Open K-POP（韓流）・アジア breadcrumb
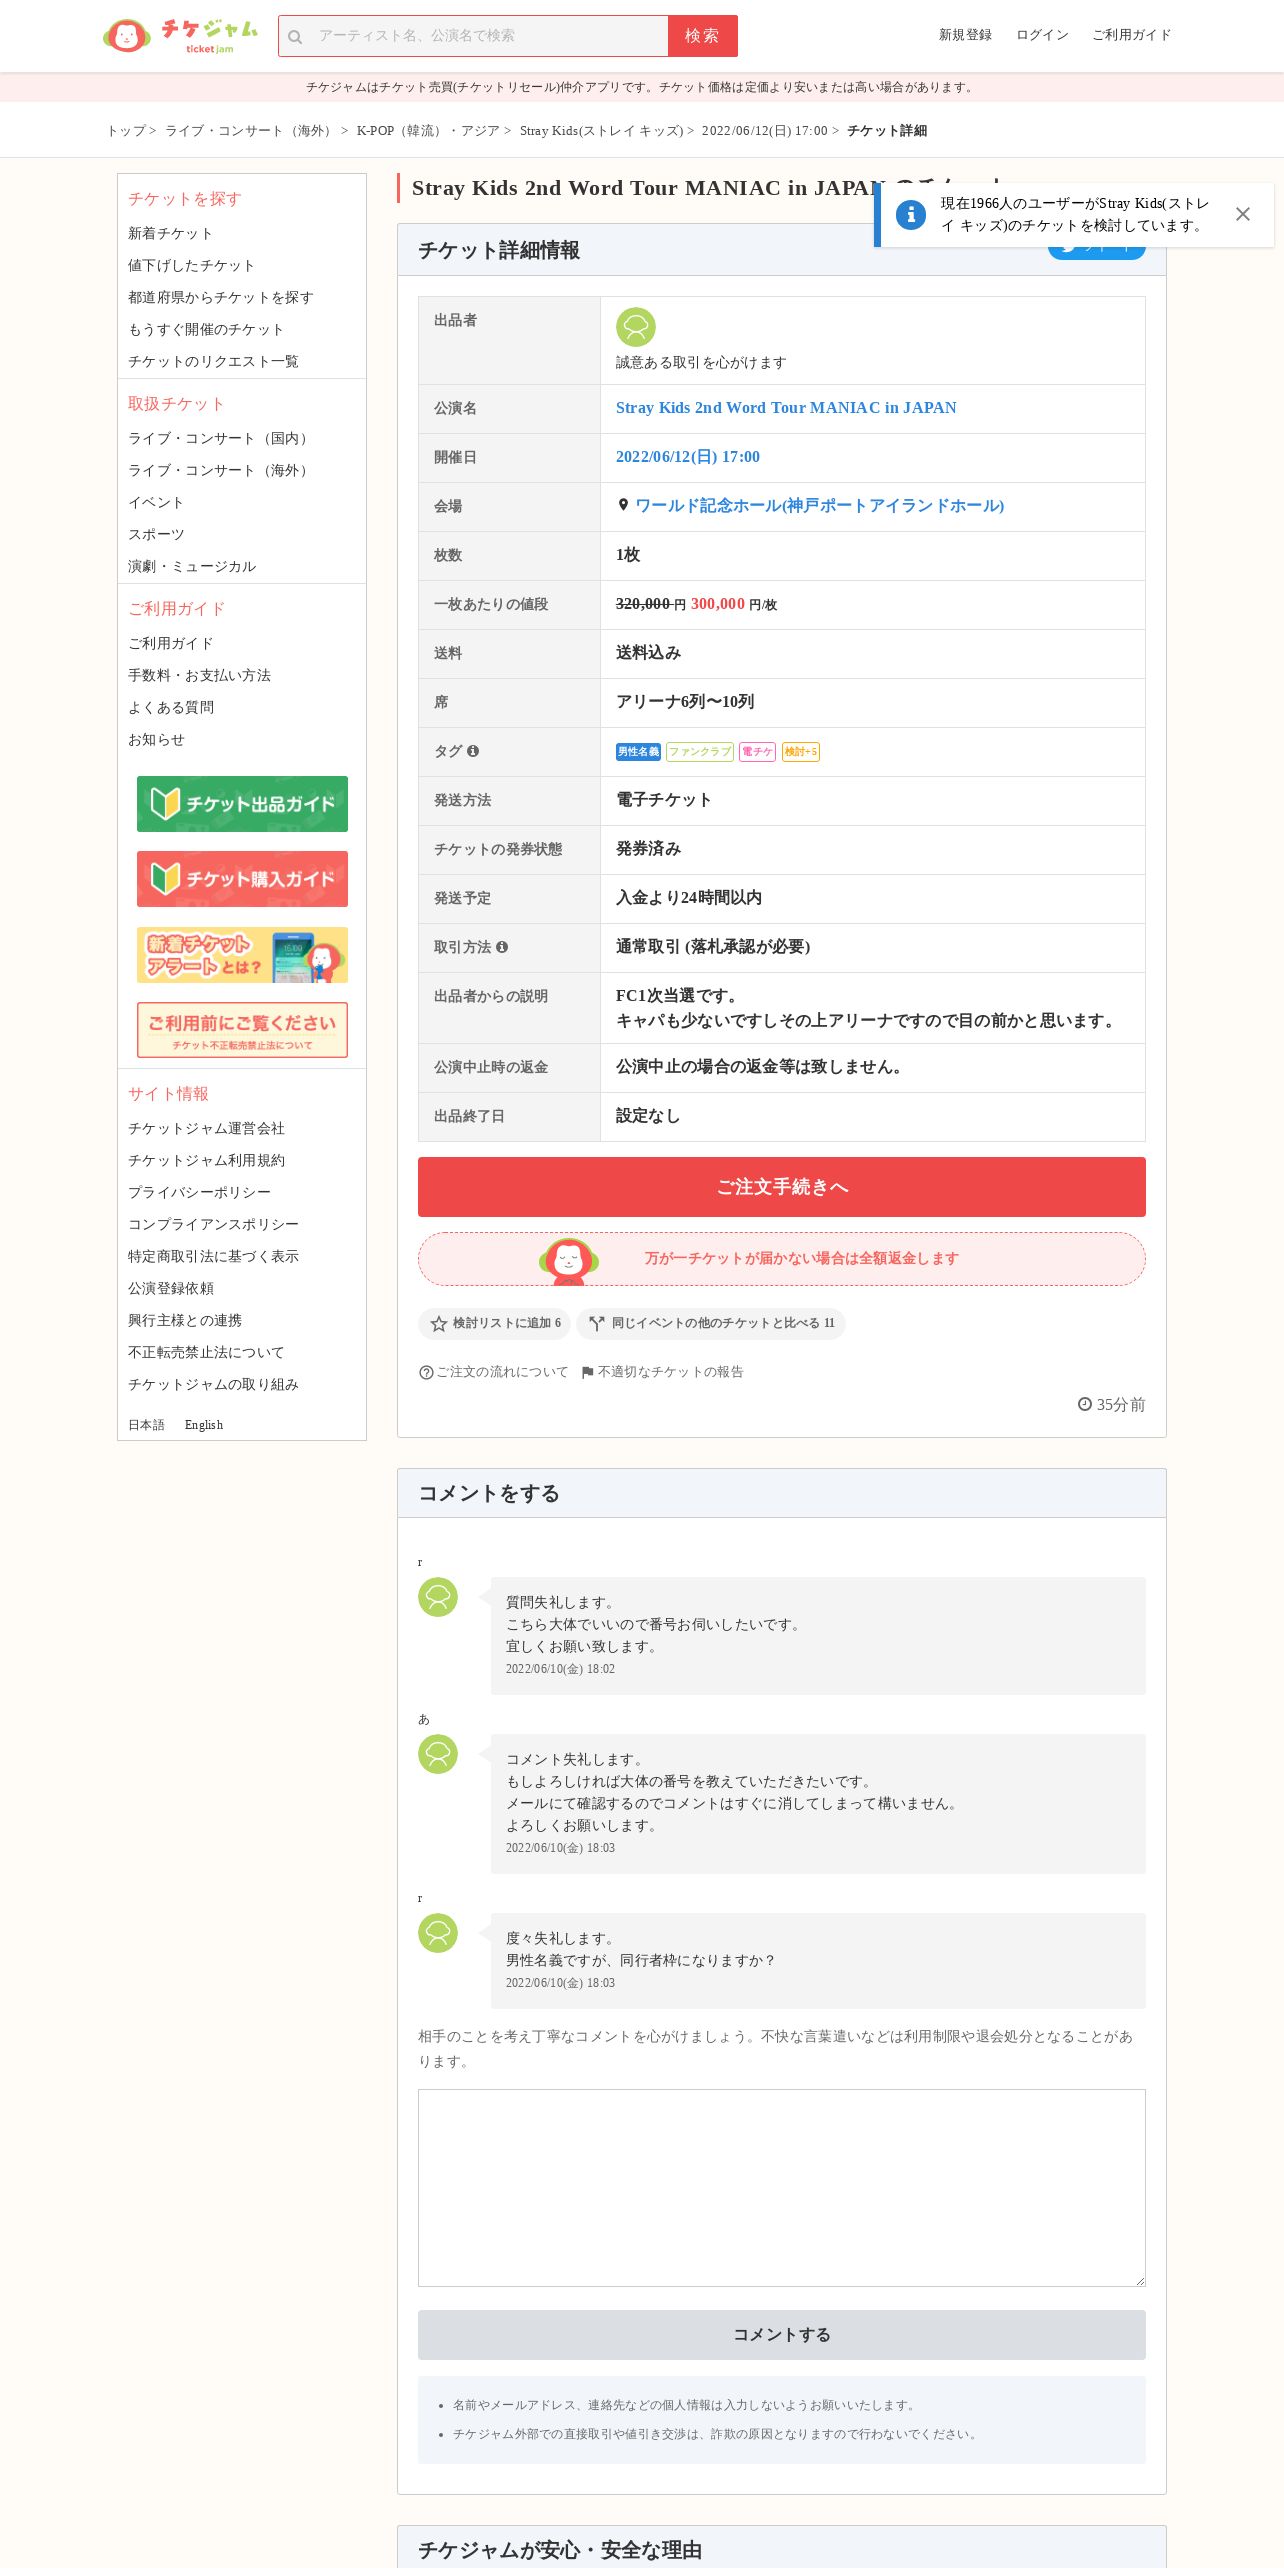Image resolution: width=1284 pixels, height=2568 pixels. tap(428, 131)
